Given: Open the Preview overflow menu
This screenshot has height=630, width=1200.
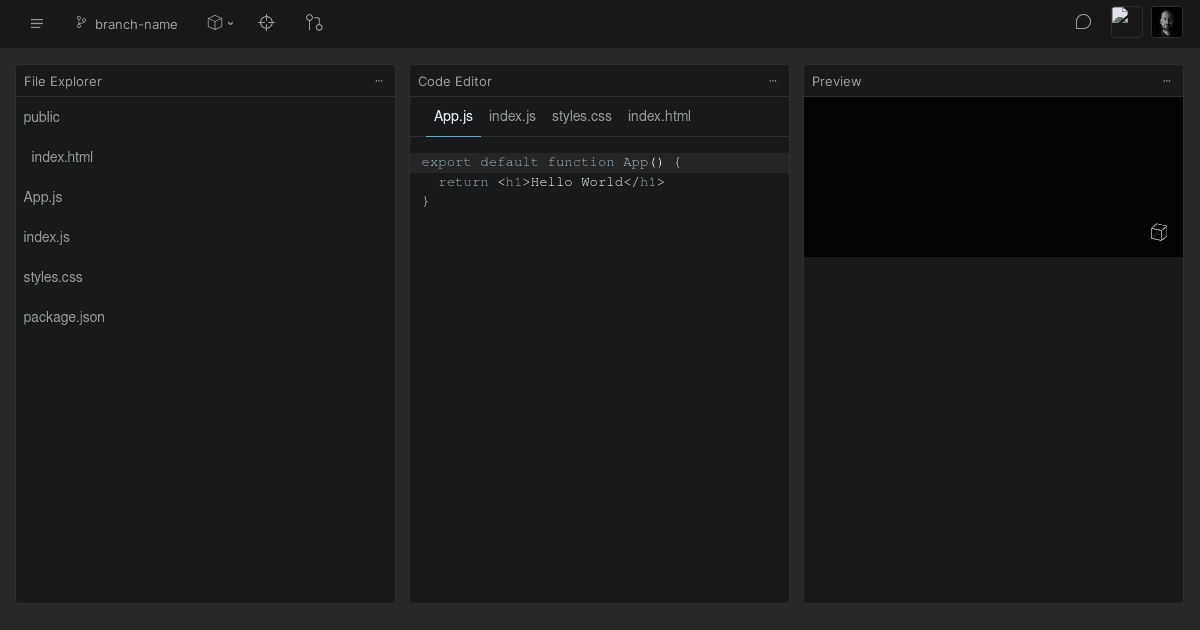Looking at the screenshot, I should pos(1167,81).
